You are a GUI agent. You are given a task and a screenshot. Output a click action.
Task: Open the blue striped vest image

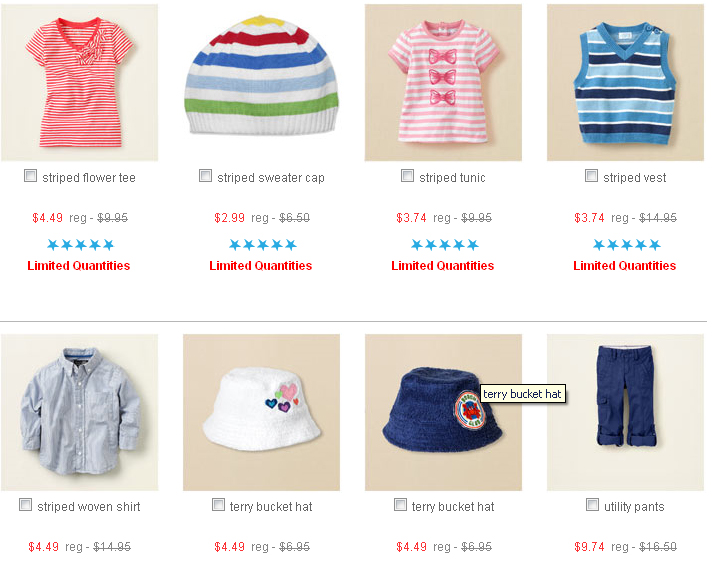tap(625, 83)
